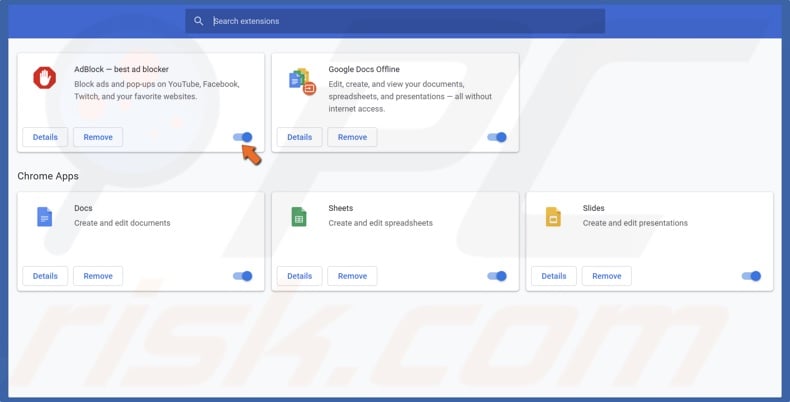Open Details for AdBlock
Image resolution: width=790 pixels, height=402 pixels.
(x=45, y=137)
